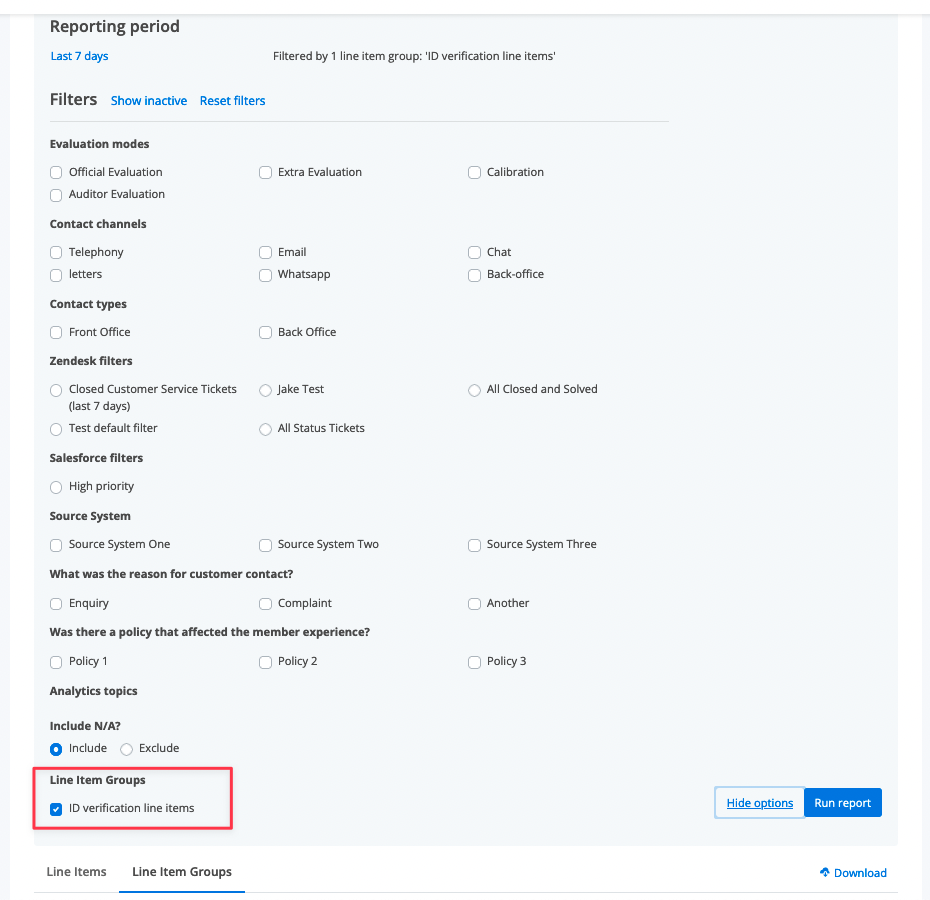Click the Hide options button
Viewport: 930px width, 900px height.
[759, 803]
